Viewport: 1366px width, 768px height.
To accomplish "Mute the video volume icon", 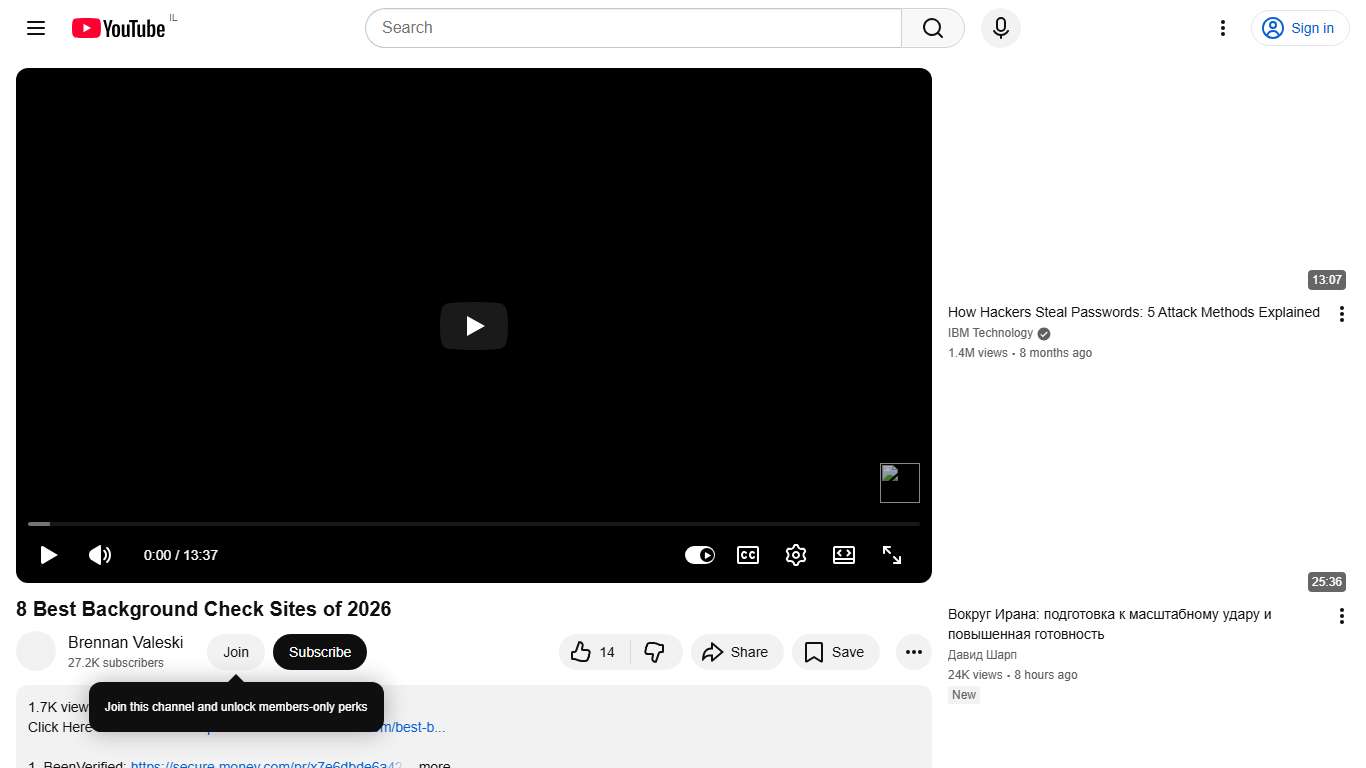I will tap(100, 555).
